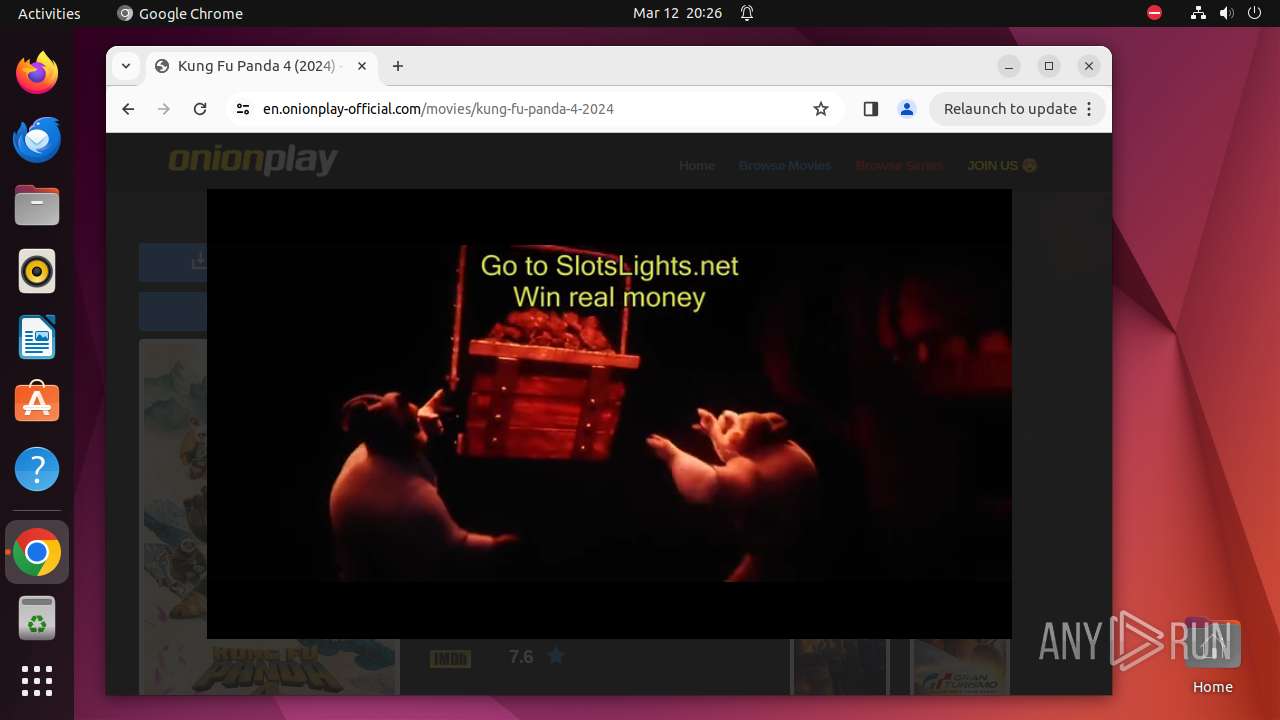Screen dimensions: 1280x720
Task: Minimize the Chrome window
Action: (x=1009, y=66)
